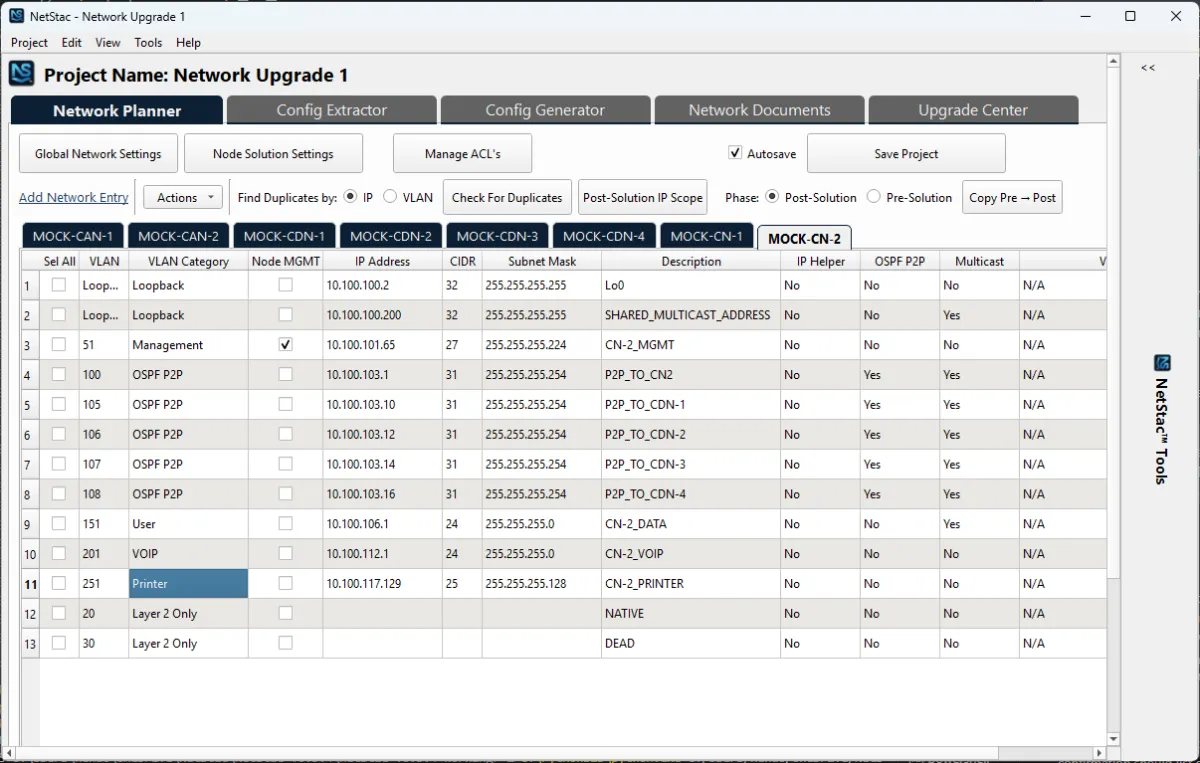Toggle the Autosave checkbox
This screenshot has width=1200, height=763.
pyautogui.click(x=736, y=154)
